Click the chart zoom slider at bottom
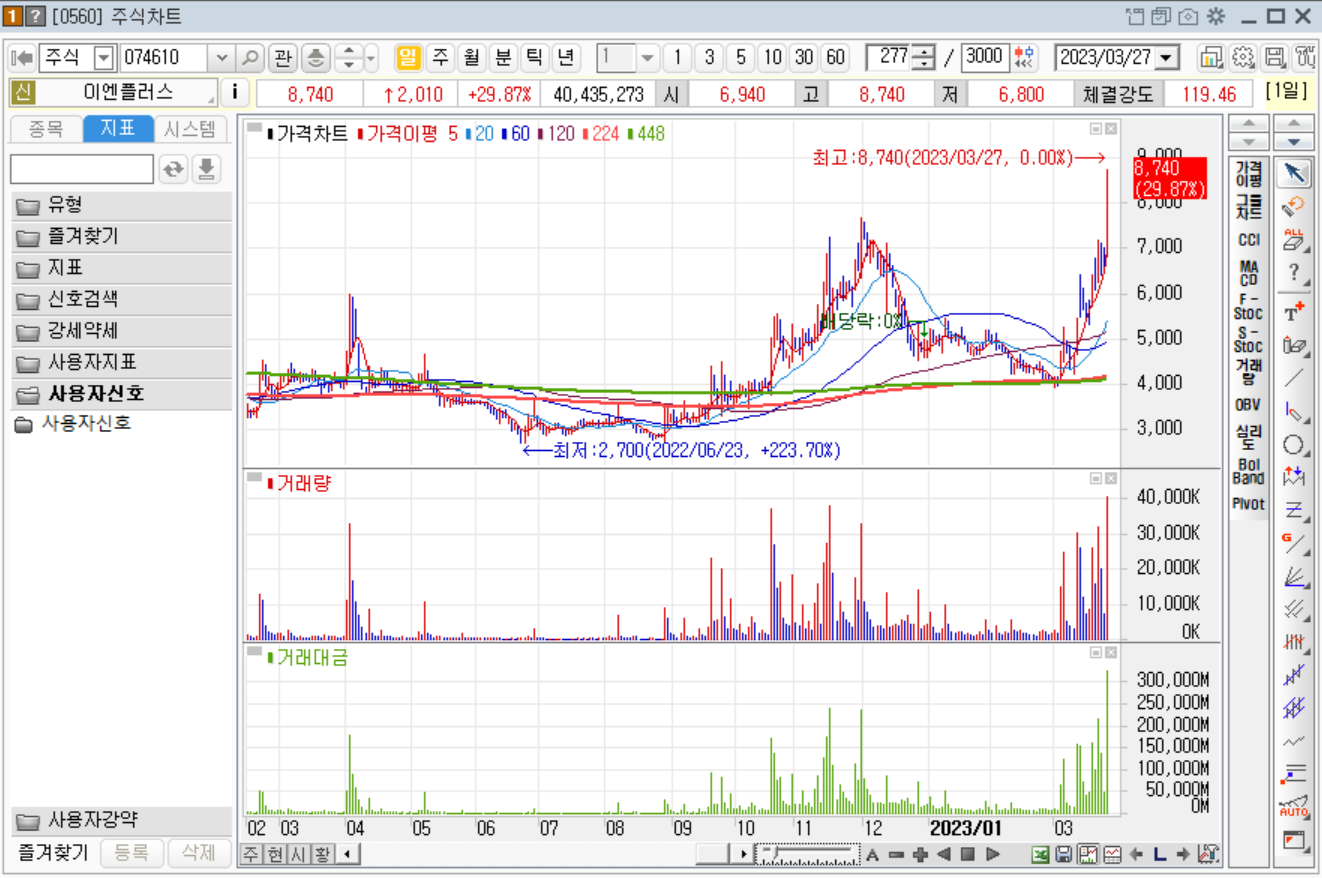1322x878 pixels. tap(808, 854)
